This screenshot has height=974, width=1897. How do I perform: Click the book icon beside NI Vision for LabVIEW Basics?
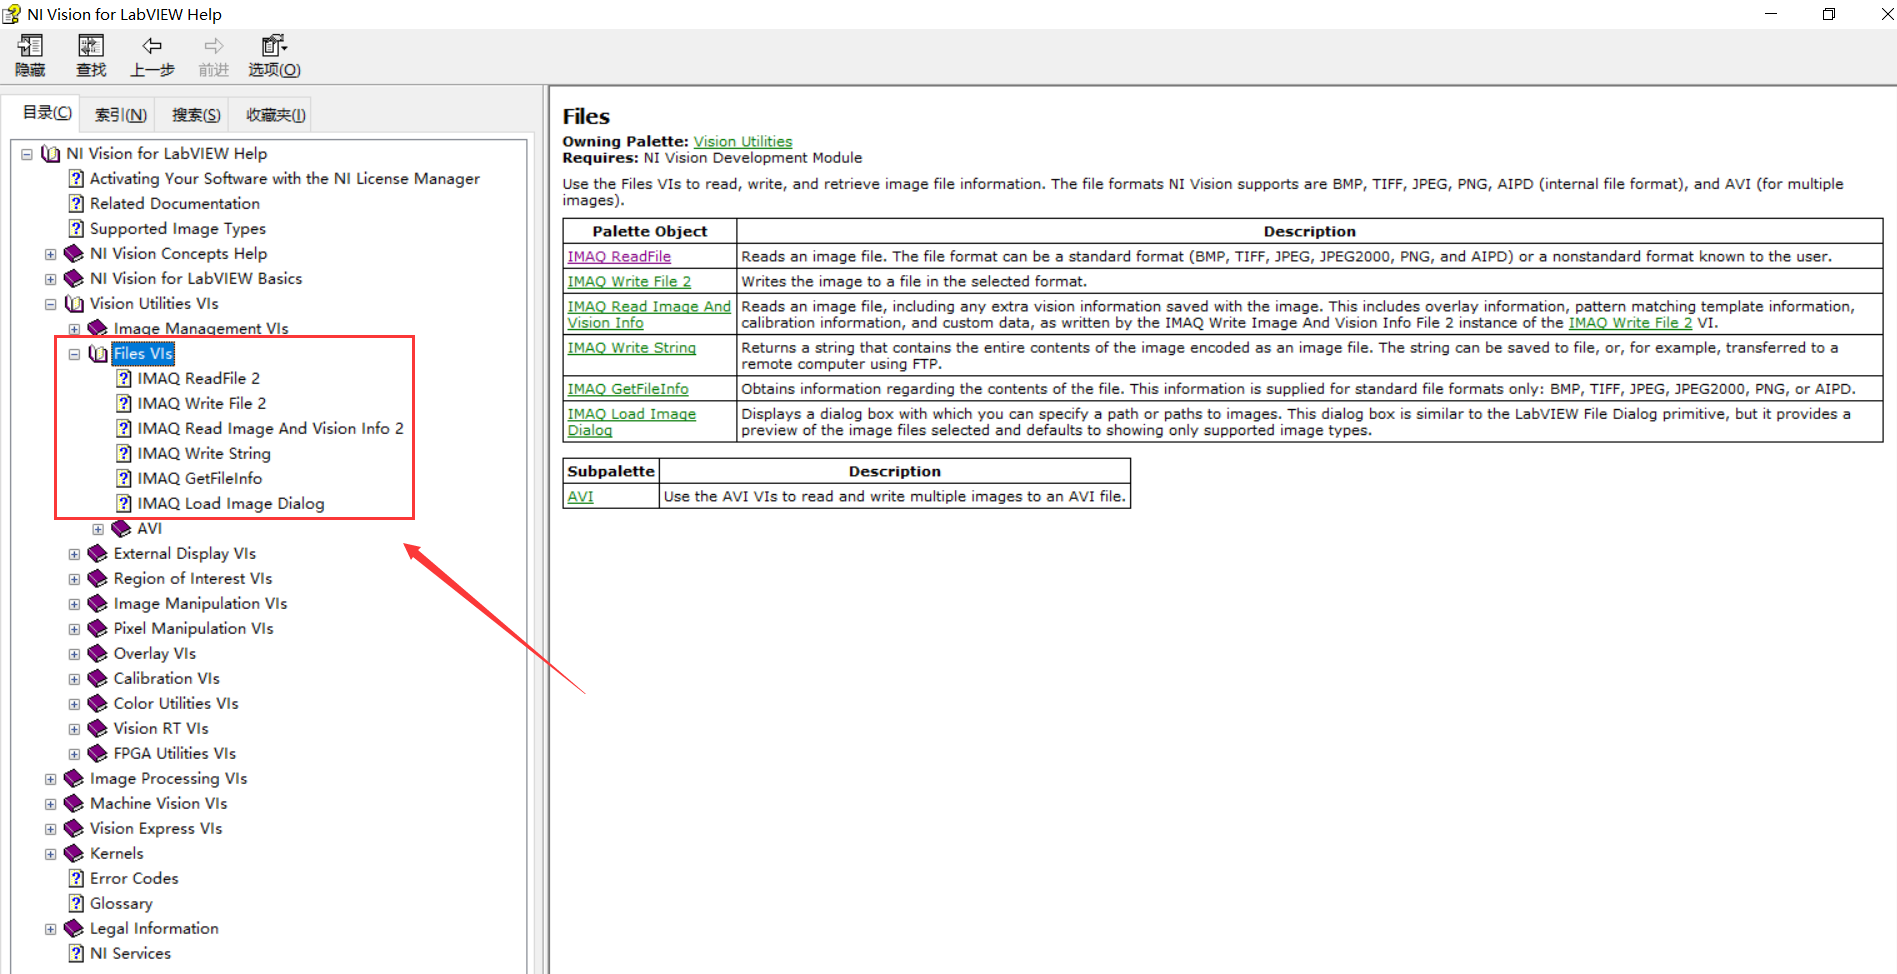[x=74, y=279]
